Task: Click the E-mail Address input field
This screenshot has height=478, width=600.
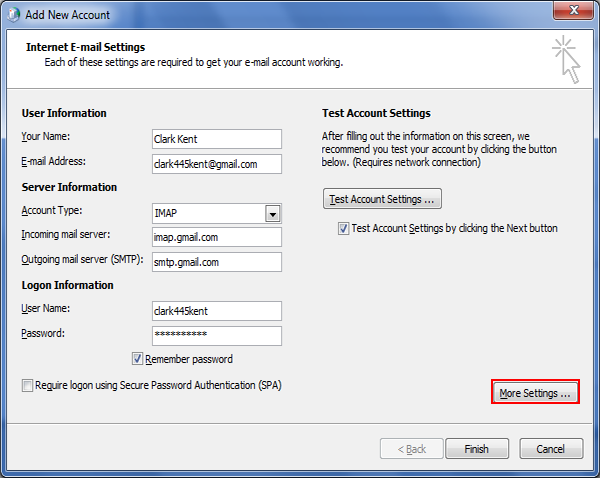Action: pos(216,164)
